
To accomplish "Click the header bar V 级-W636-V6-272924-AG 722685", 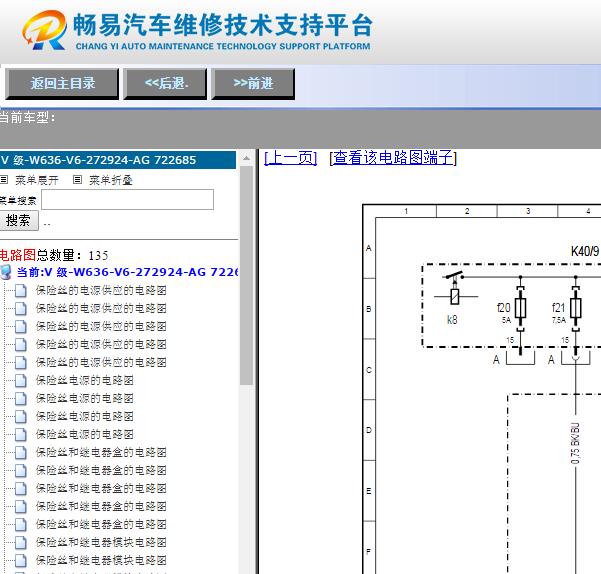I will (118, 160).
